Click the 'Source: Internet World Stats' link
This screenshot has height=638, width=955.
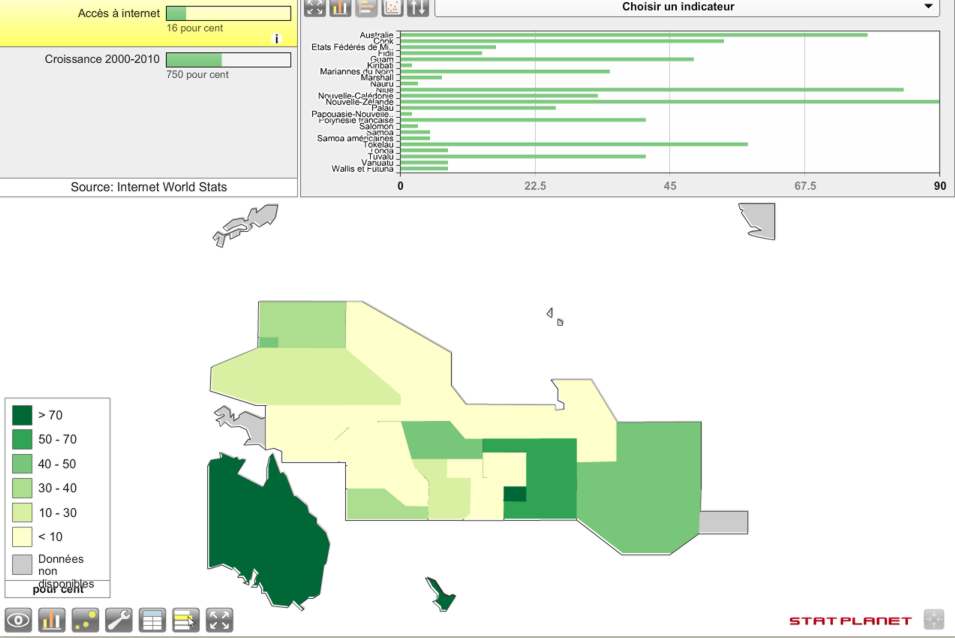pyautogui.click(x=148, y=187)
